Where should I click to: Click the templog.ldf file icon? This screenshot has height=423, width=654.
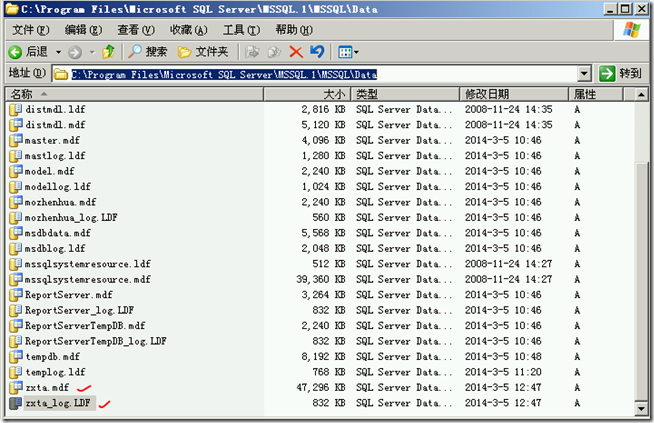pyautogui.click(x=16, y=372)
